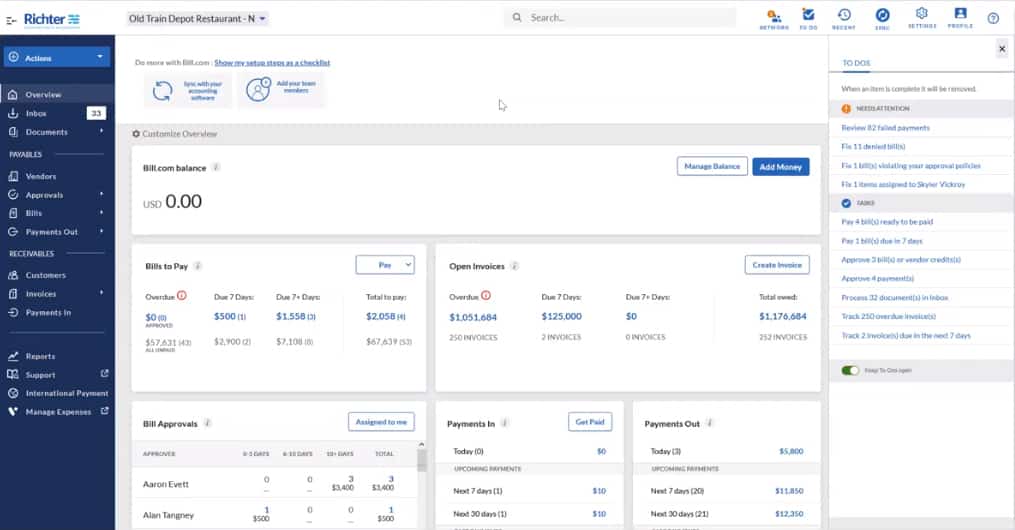Click the overdue warning icon in Bills to Pay
This screenshot has width=1015, height=530.
pyautogui.click(x=182, y=296)
